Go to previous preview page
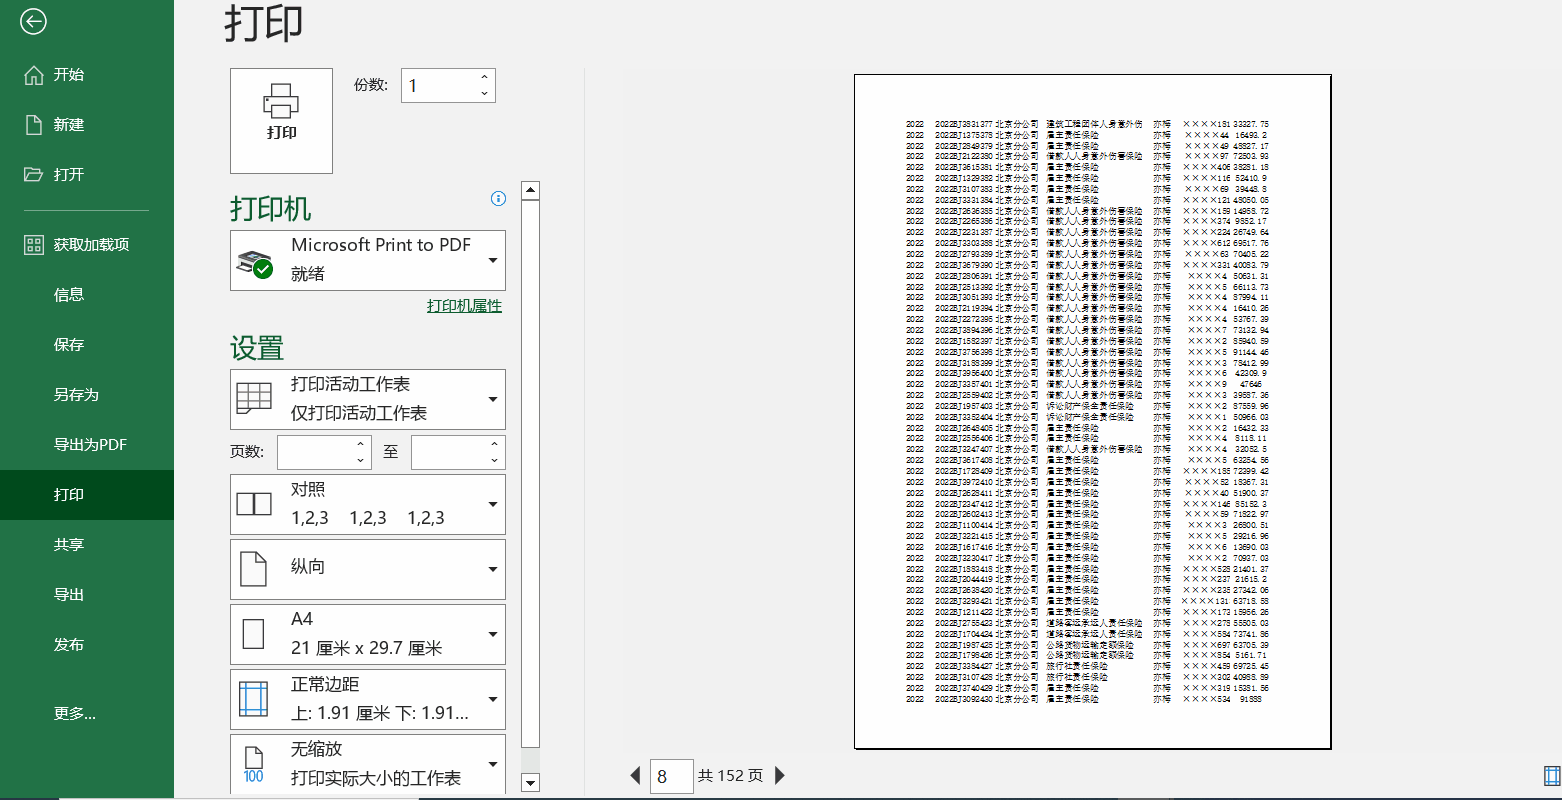This screenshot has height=800, width=1562. pos(635,775)
